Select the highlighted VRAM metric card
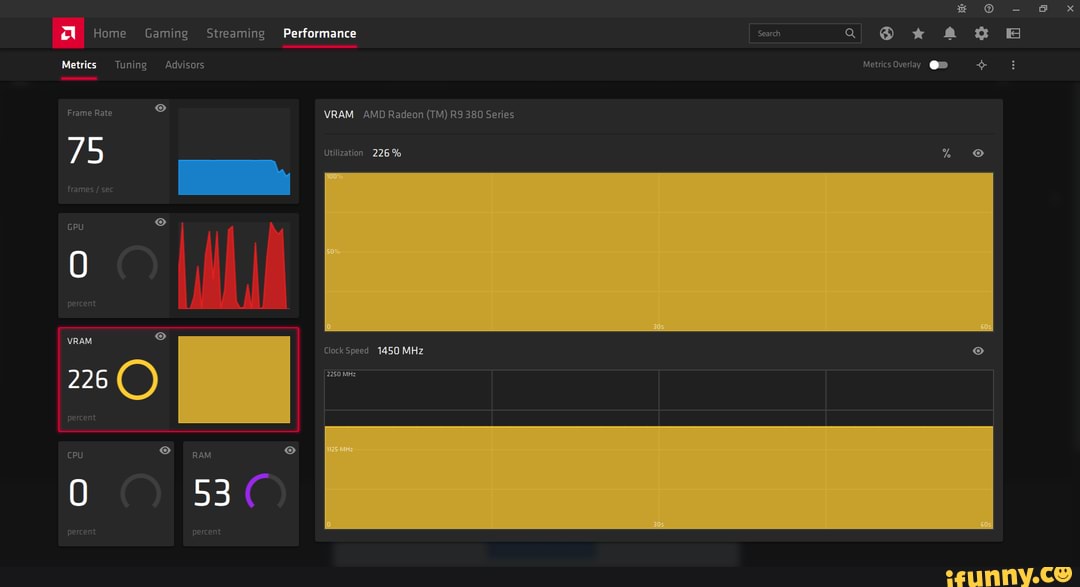Image resolution: width=1080 pixels, height=587 pixels. point(178,380)
